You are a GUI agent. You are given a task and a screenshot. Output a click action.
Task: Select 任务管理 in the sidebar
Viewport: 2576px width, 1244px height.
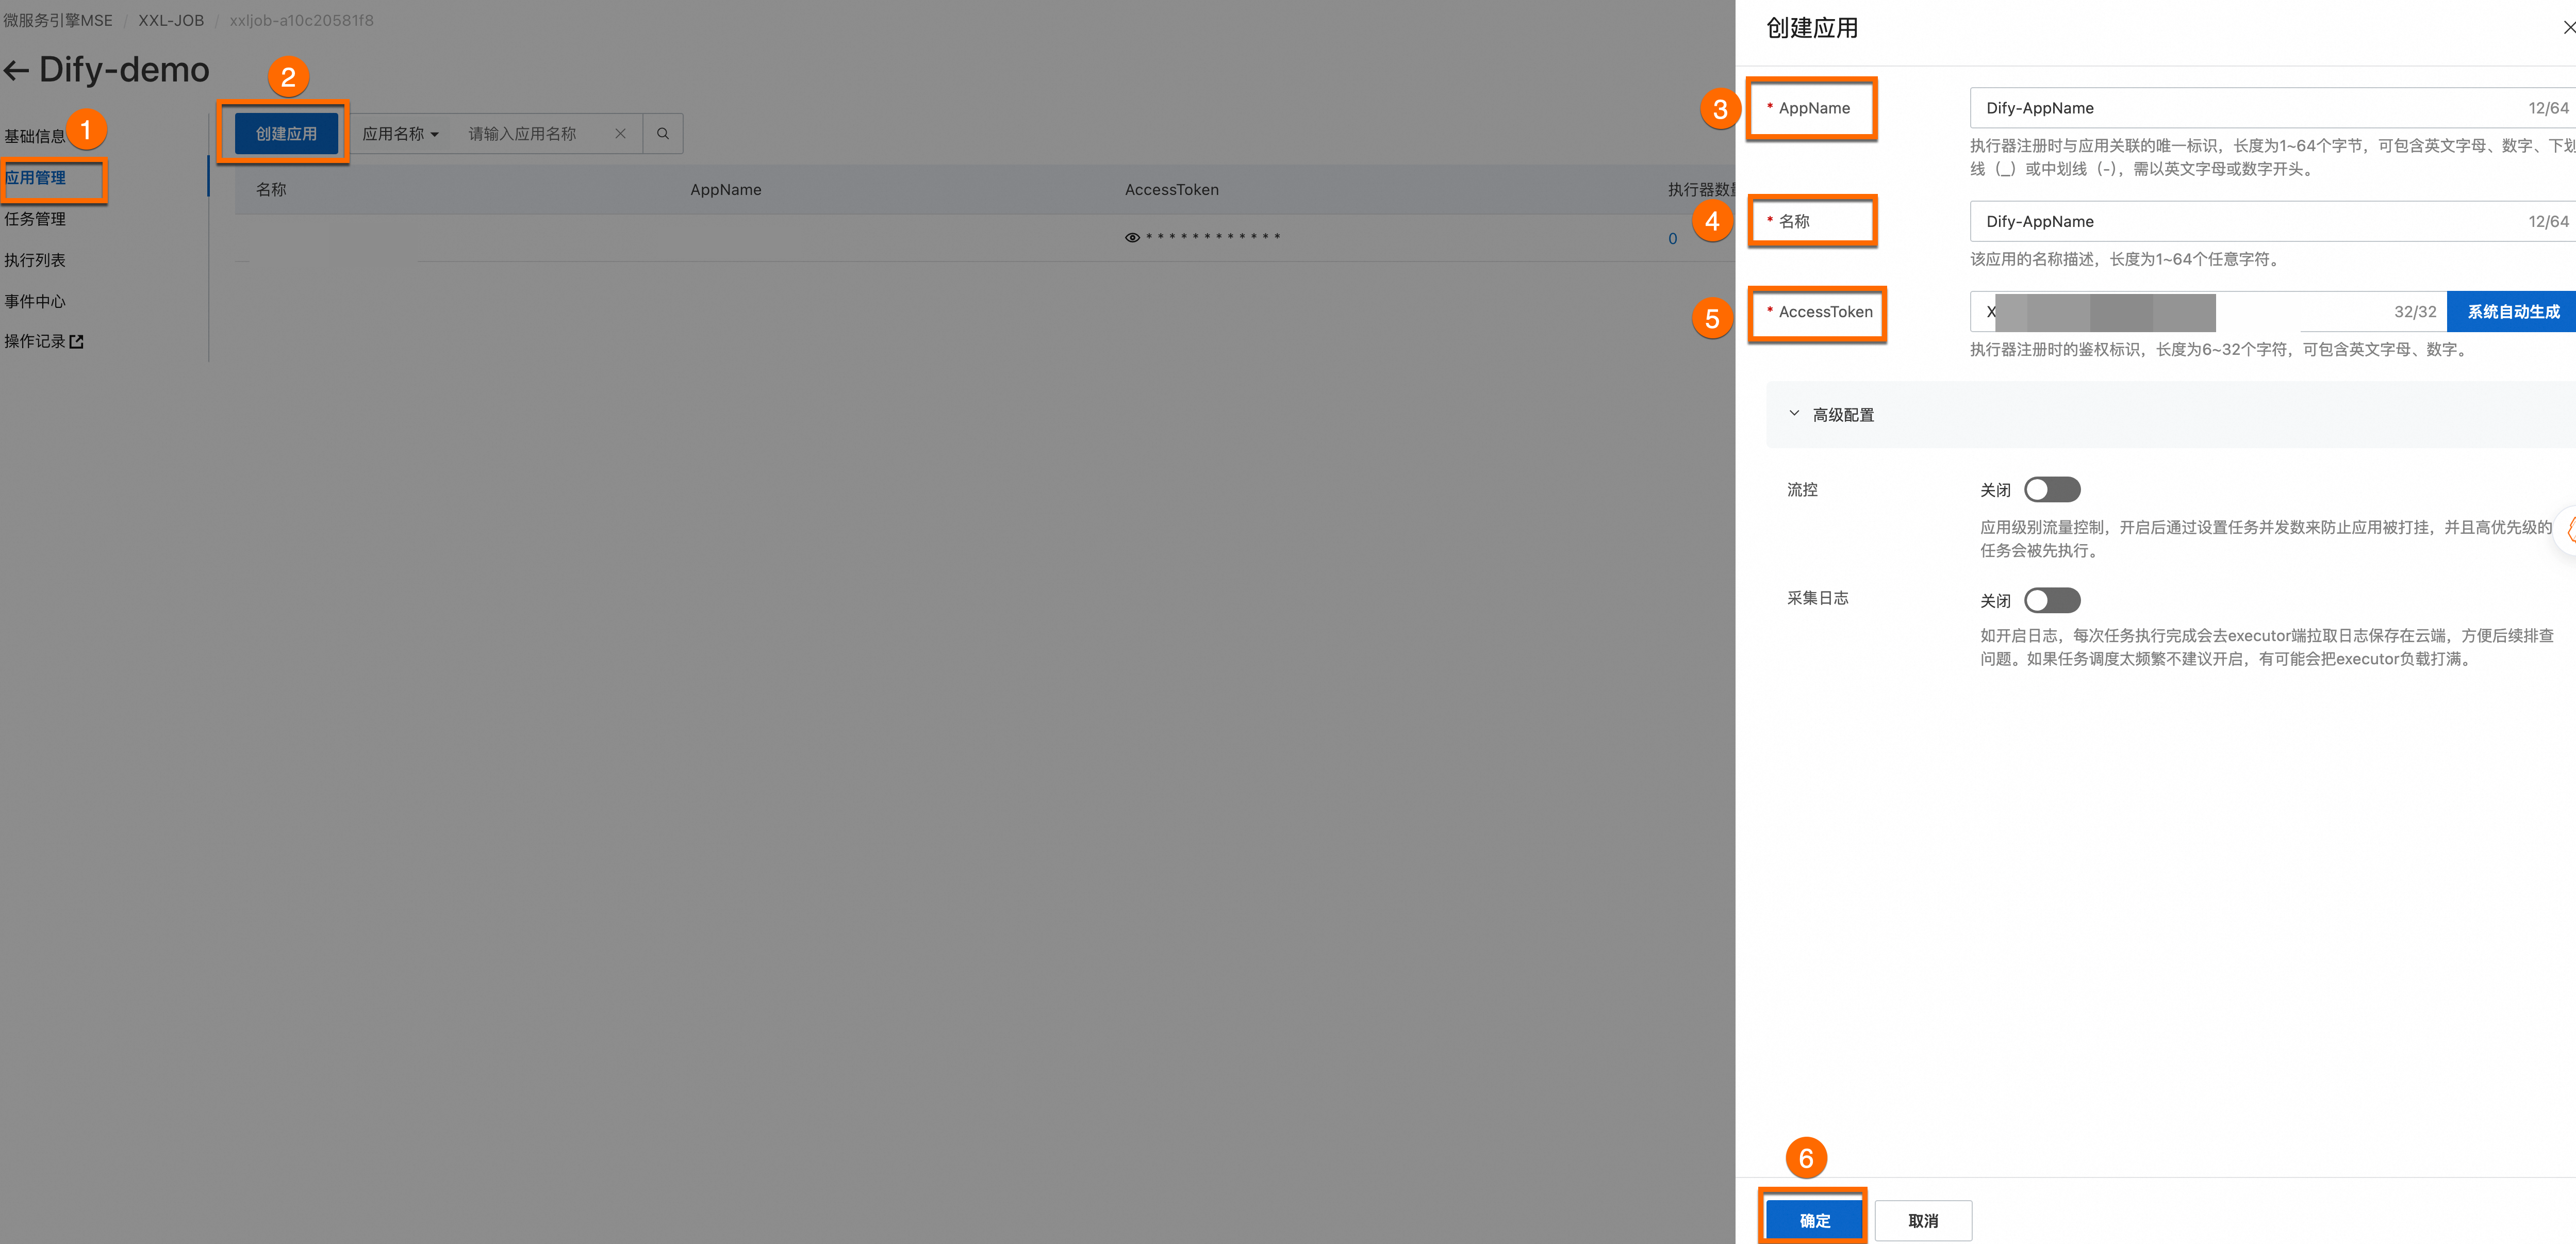click(x=35, y=219)
